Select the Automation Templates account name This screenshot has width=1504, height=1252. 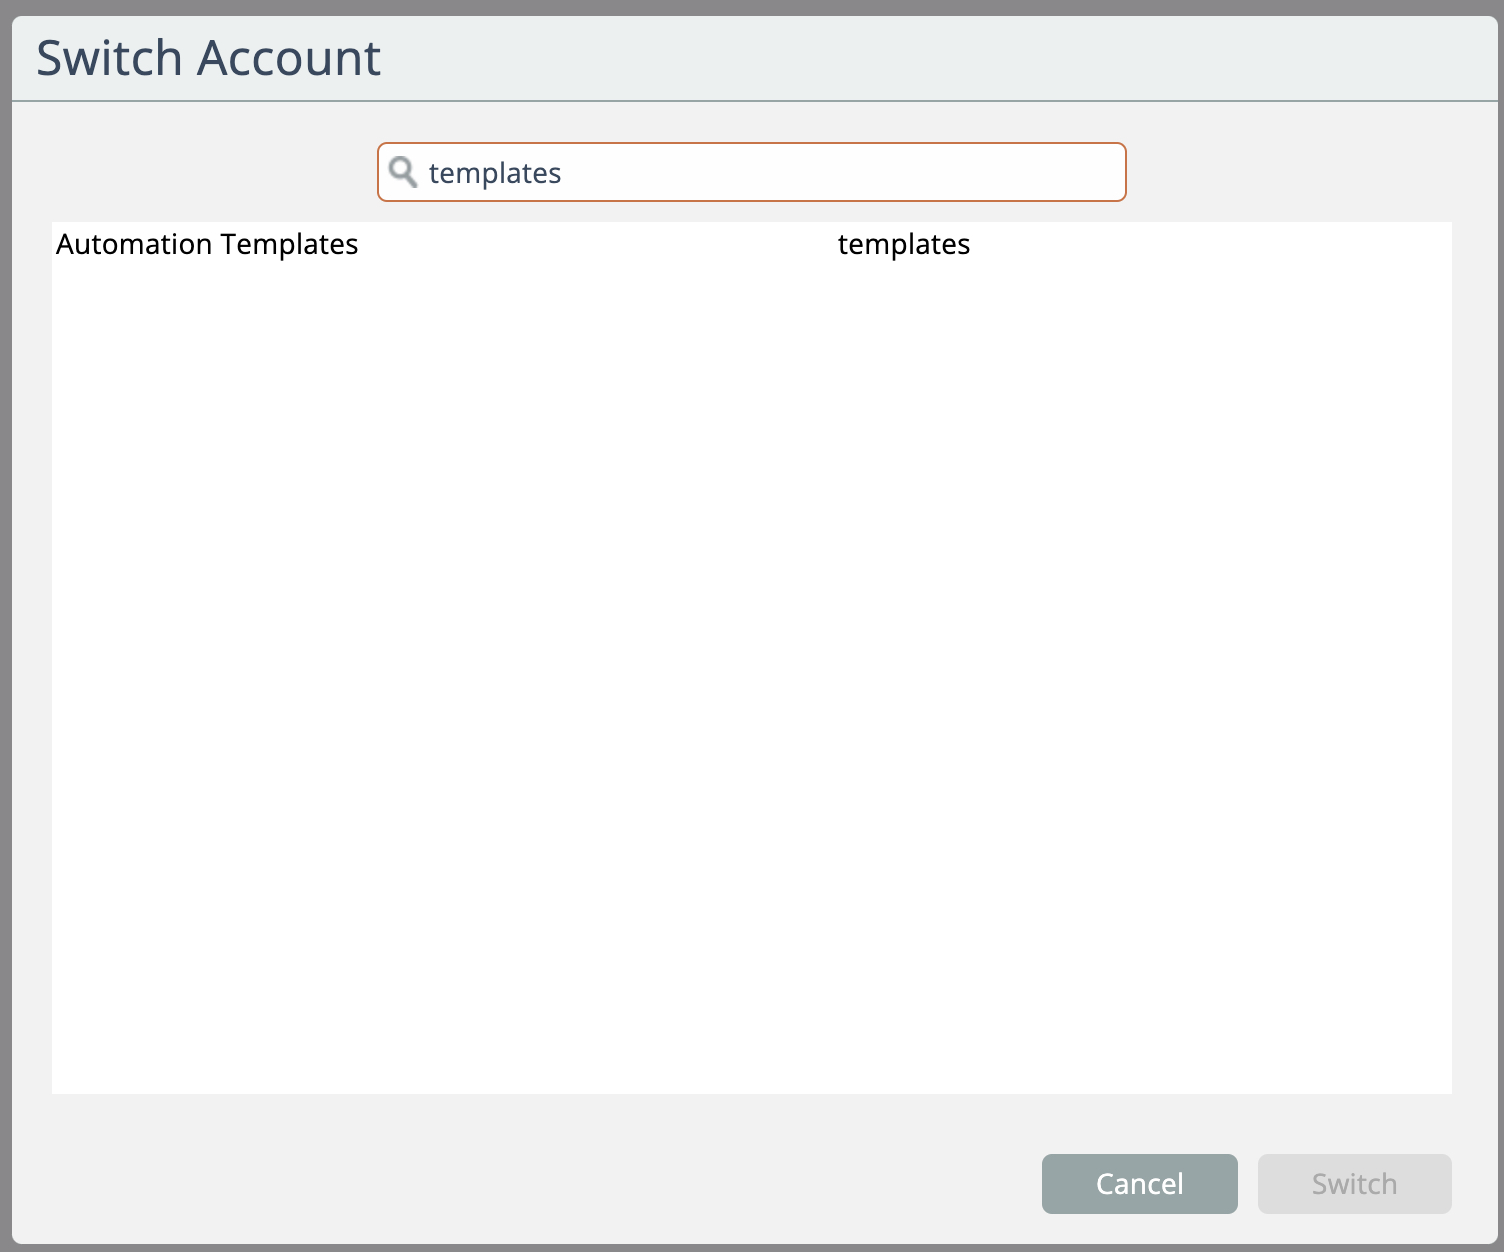(207, 244)
